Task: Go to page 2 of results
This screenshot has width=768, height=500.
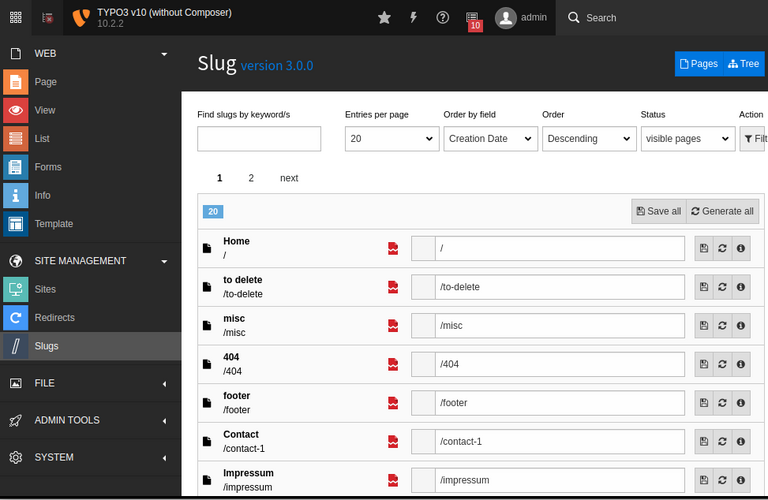Action: (x=251, y=178)
